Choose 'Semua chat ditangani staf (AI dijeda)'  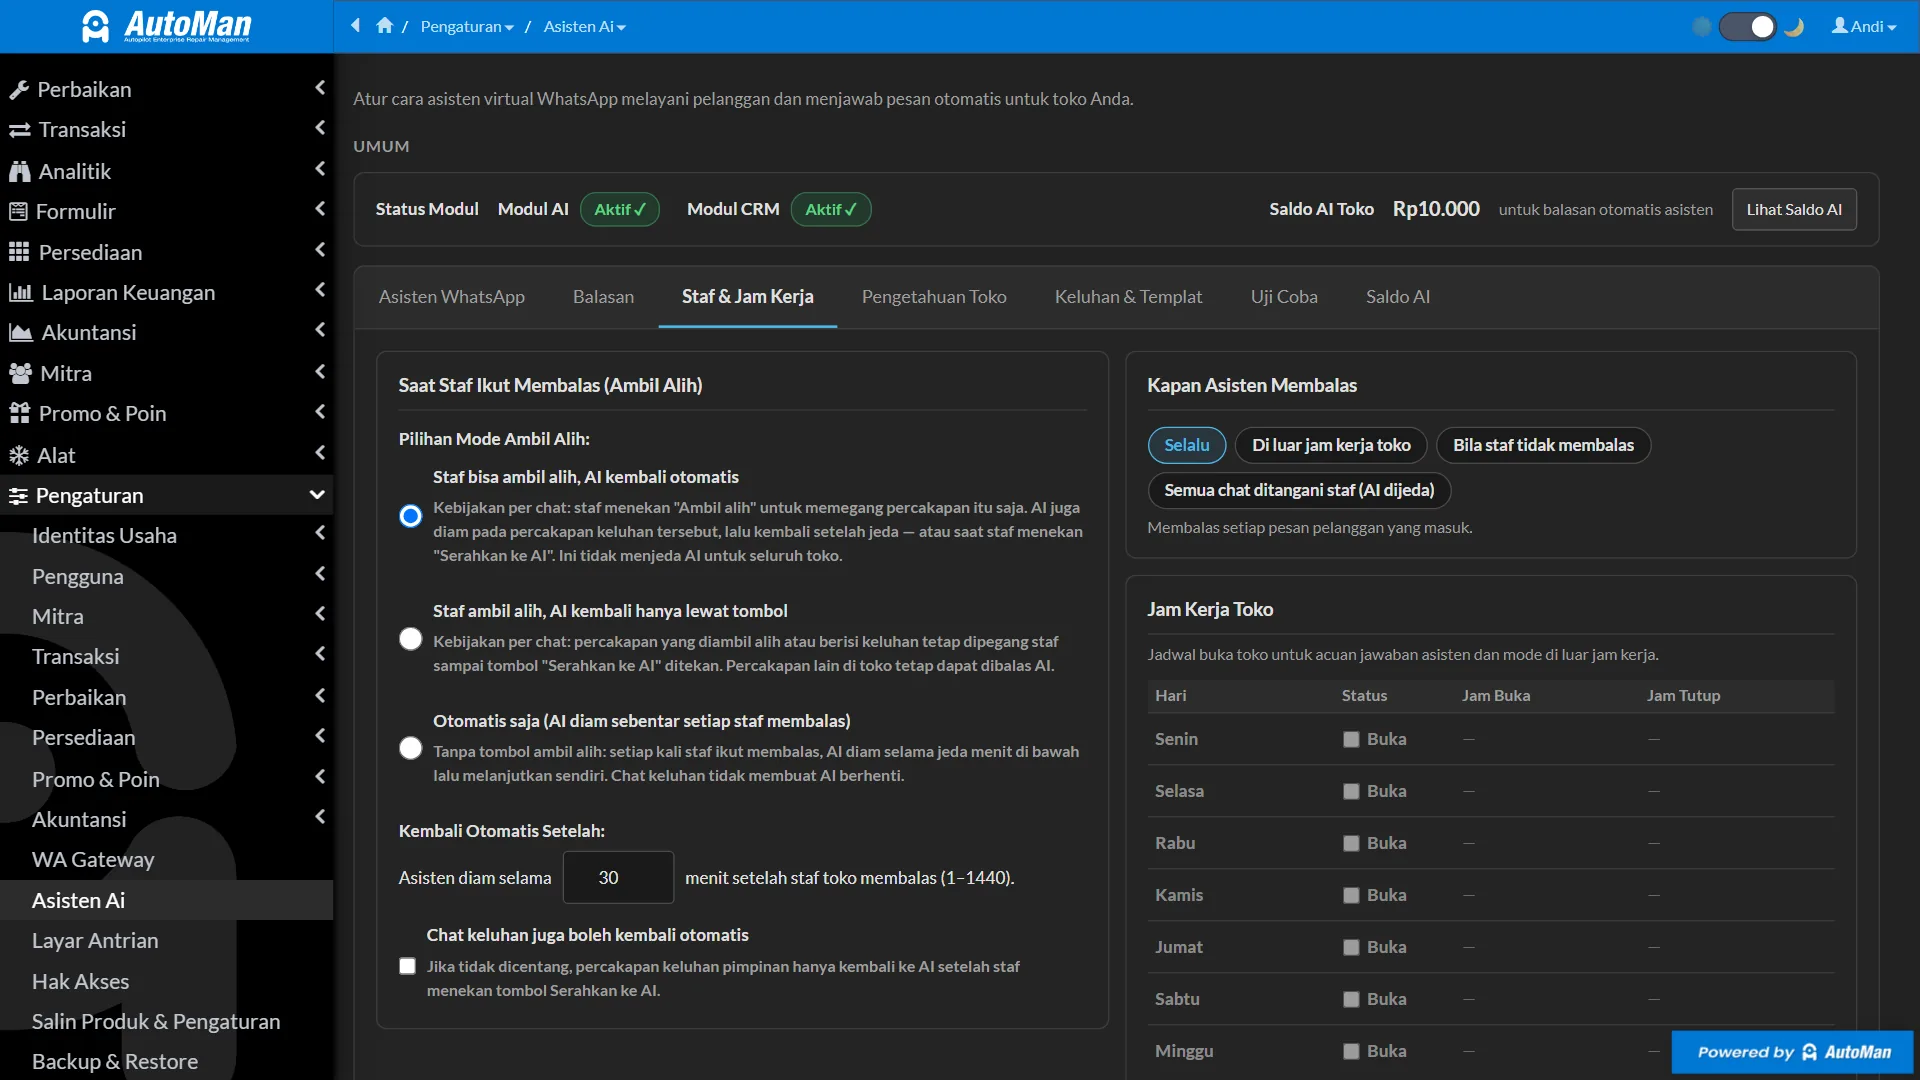point(1299,490)
